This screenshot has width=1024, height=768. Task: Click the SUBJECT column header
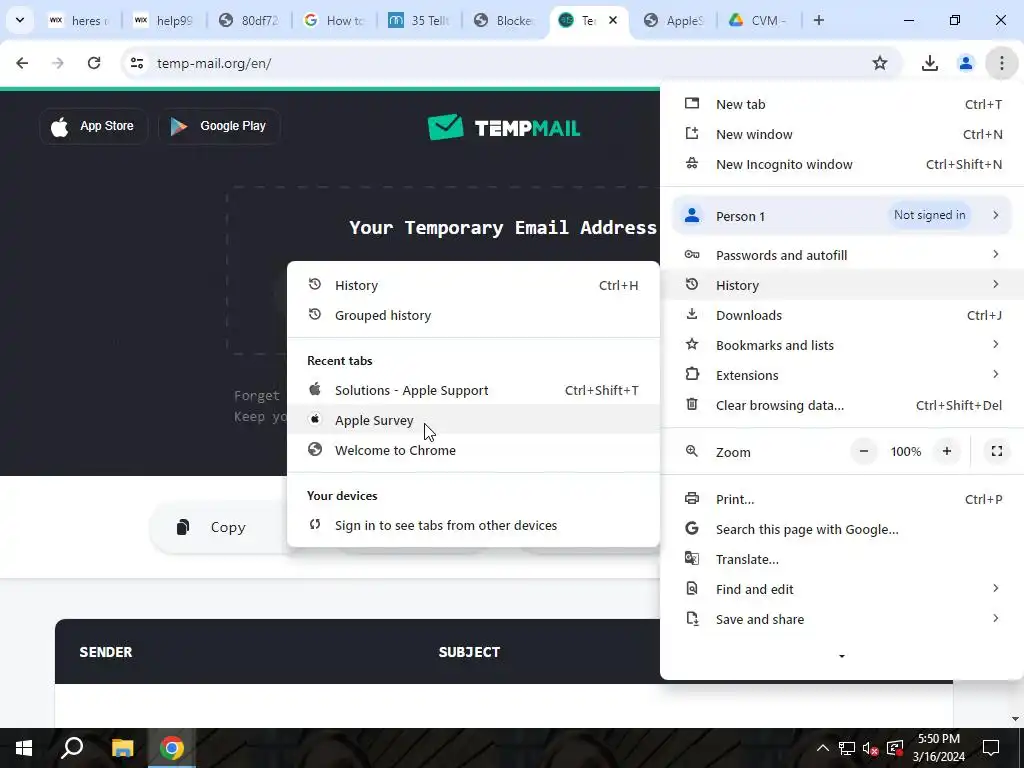[x=469, y=652]
